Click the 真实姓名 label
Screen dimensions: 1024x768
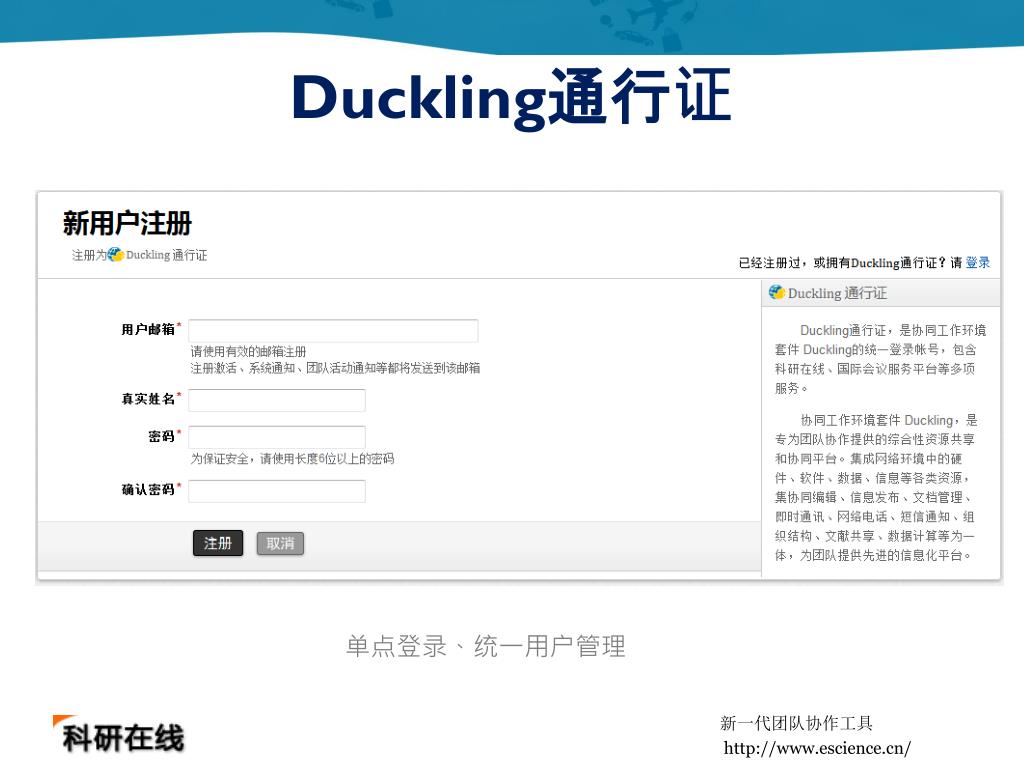pyautogui.click(x=148, y=398)
